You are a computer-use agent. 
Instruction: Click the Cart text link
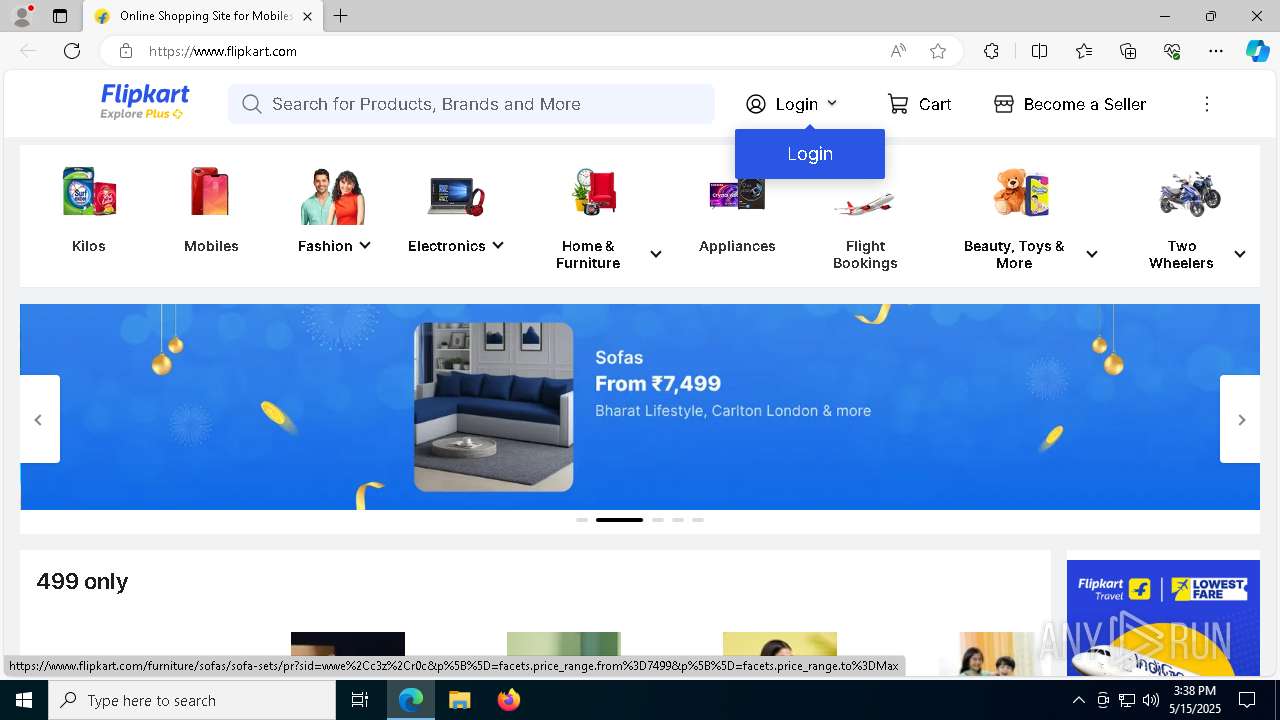935,104
